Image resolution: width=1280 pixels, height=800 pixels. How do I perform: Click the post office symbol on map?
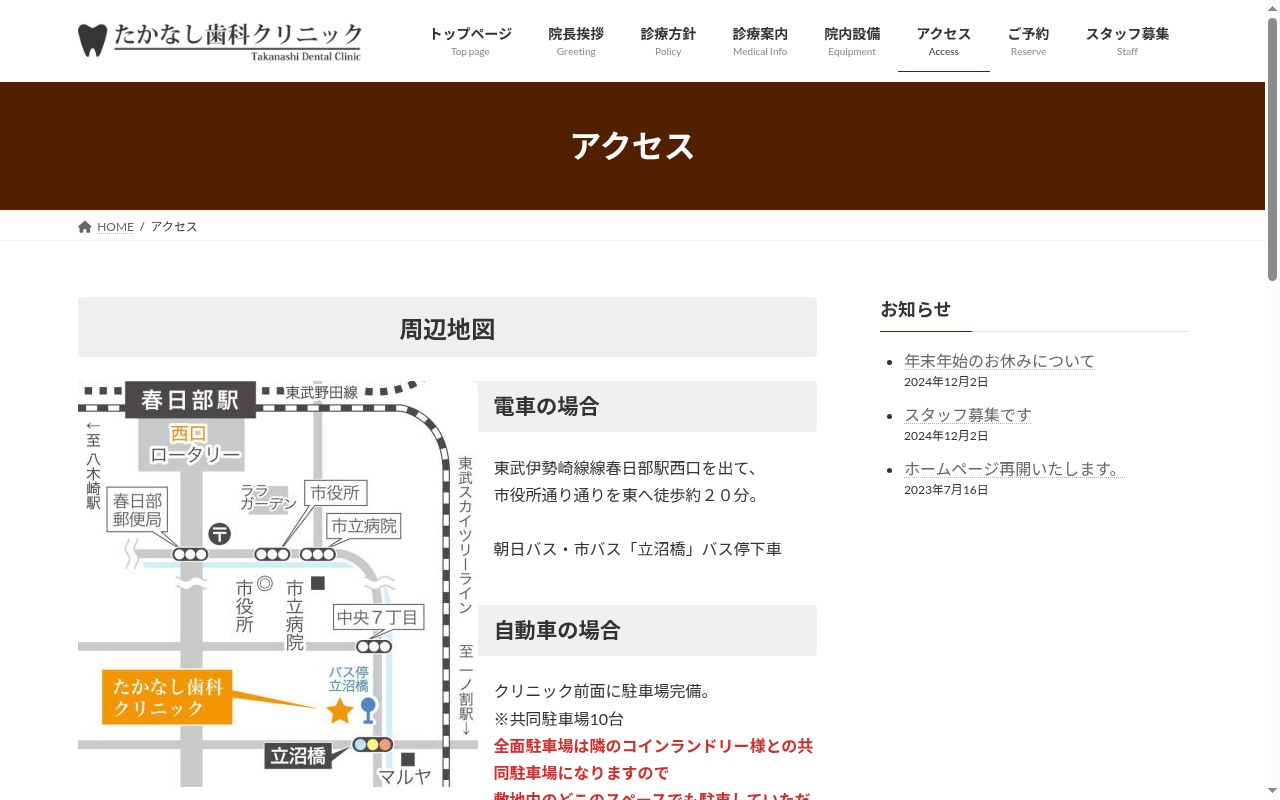219,534
